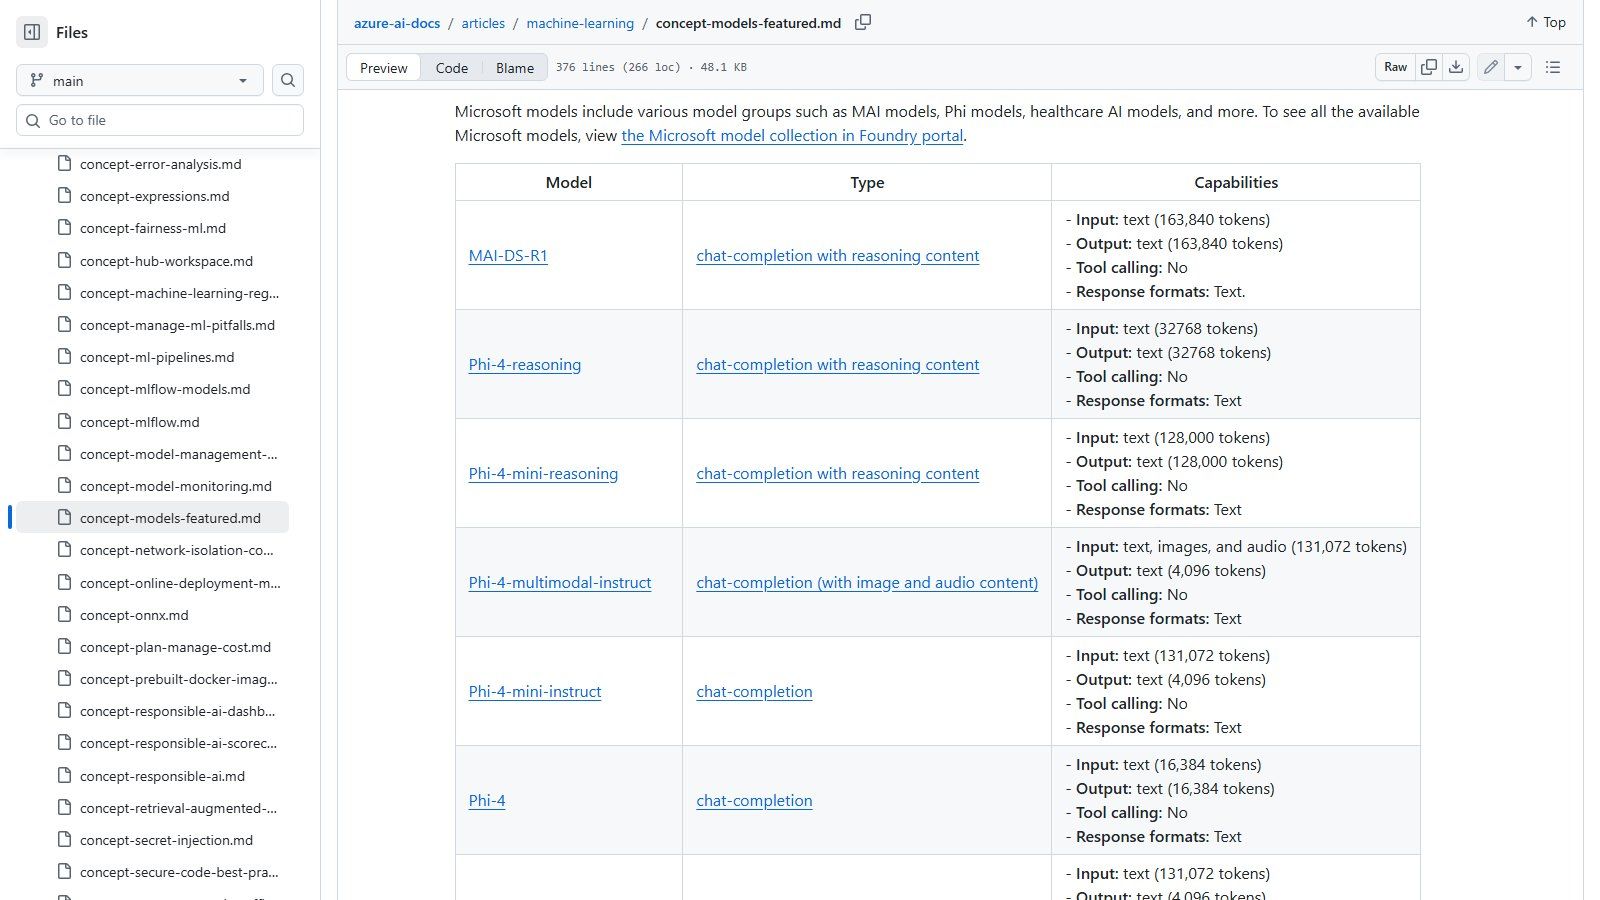Open the Phi-4-multimodal-instruct model link

(x=560, y=583)
